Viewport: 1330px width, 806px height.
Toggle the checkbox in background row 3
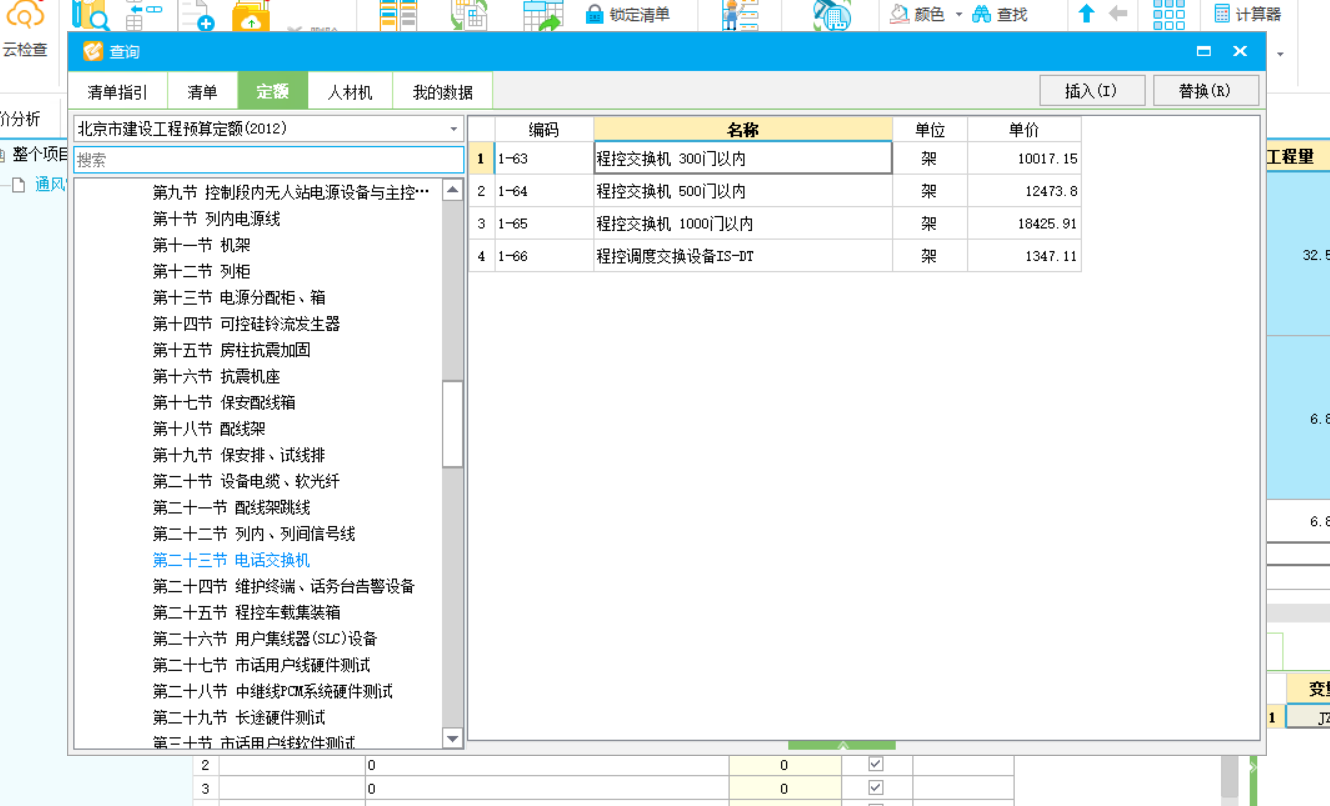point(876,787)
